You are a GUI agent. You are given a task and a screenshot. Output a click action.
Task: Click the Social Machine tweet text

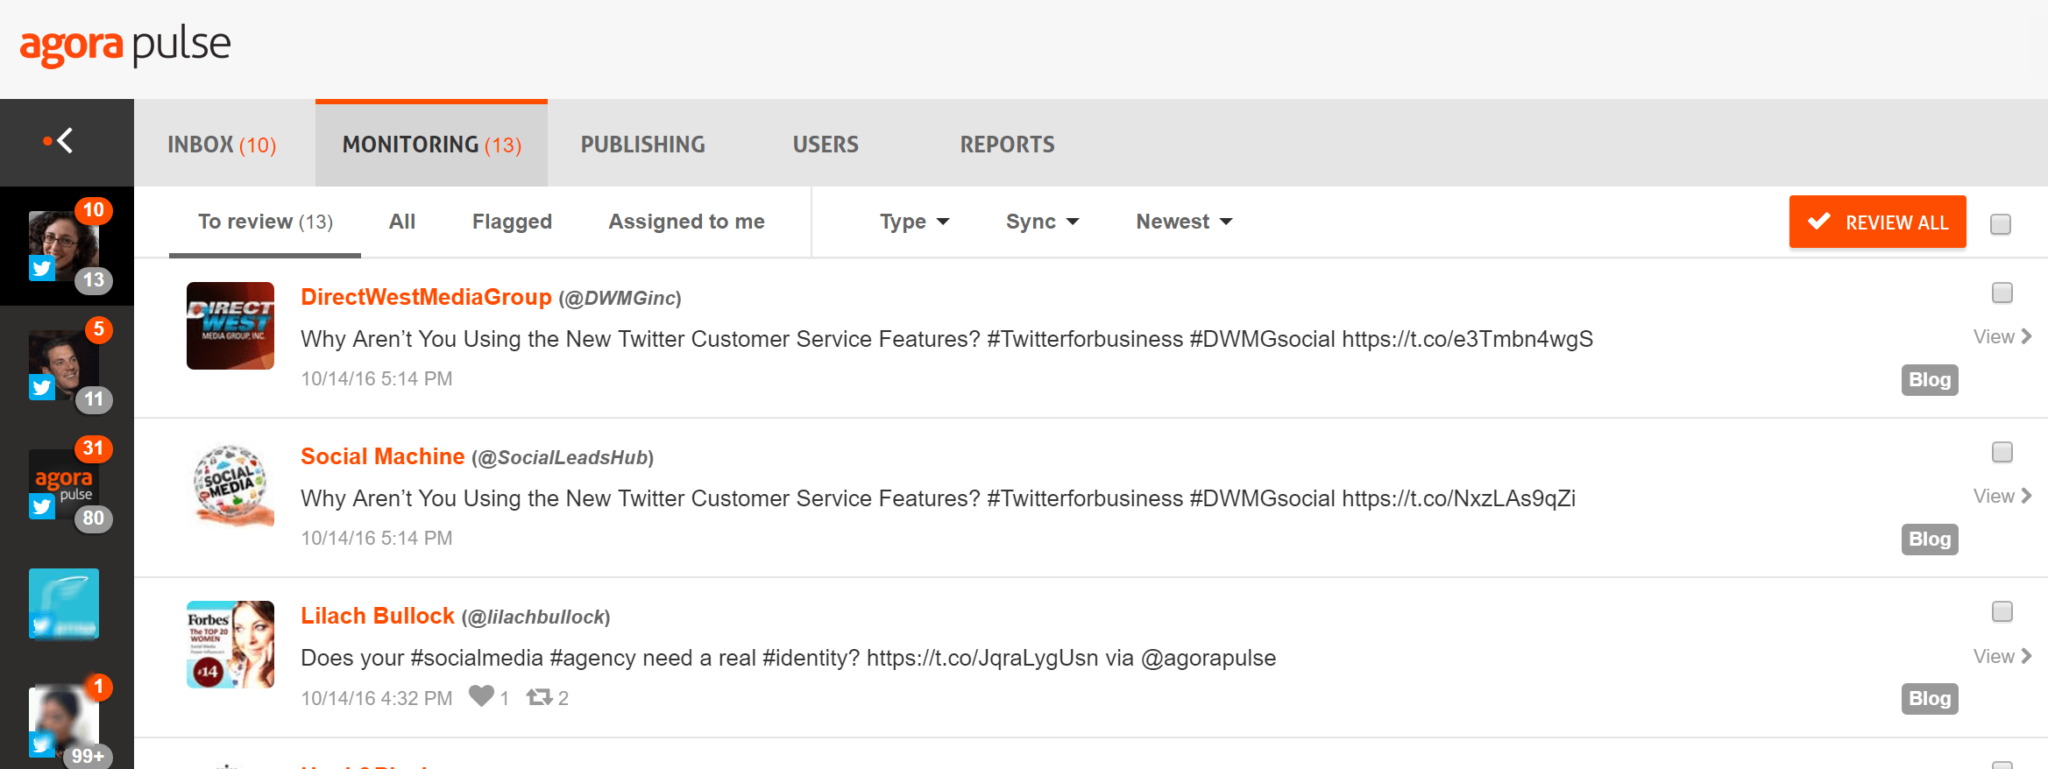click(x=938, y=498)
